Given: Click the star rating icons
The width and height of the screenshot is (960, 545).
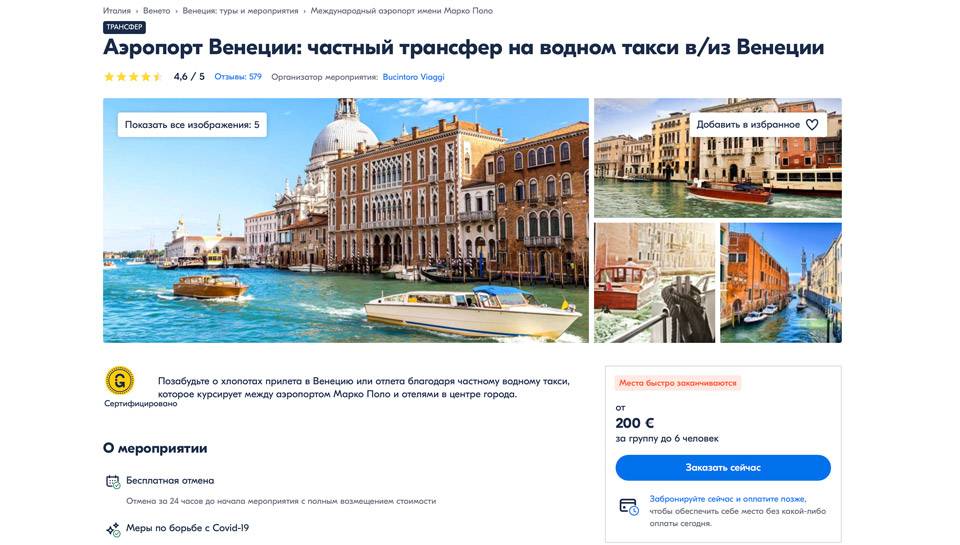Looking at the screenshot, I should coord(133,77).
